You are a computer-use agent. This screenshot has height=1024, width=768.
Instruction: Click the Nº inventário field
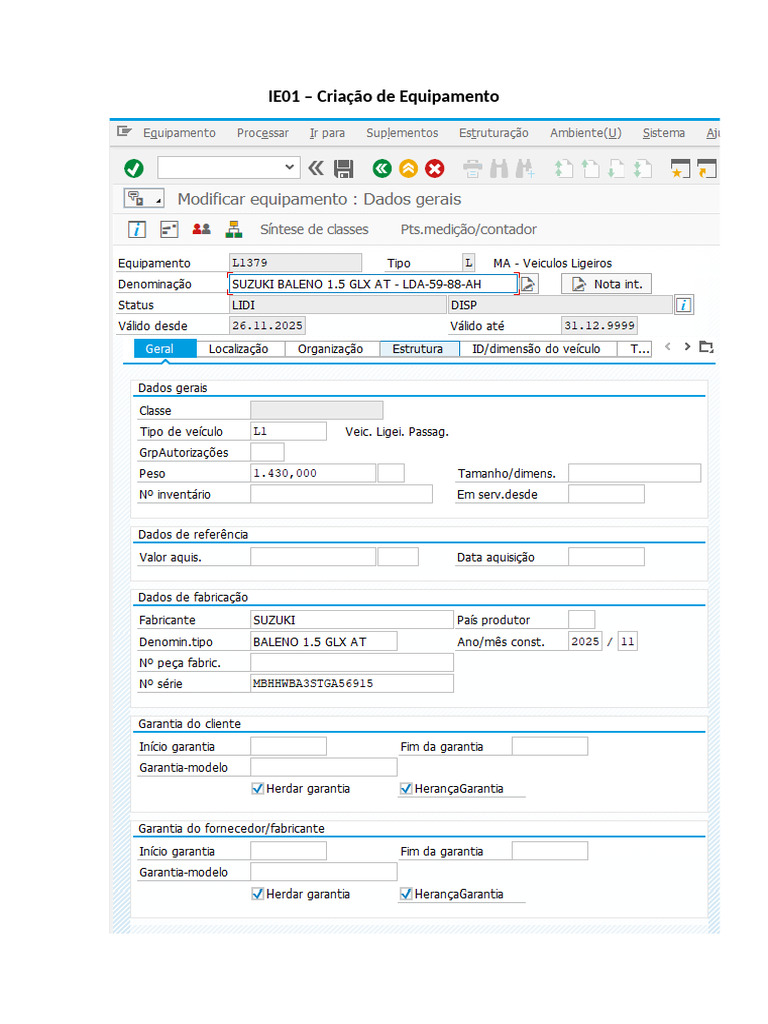(342, 494)
